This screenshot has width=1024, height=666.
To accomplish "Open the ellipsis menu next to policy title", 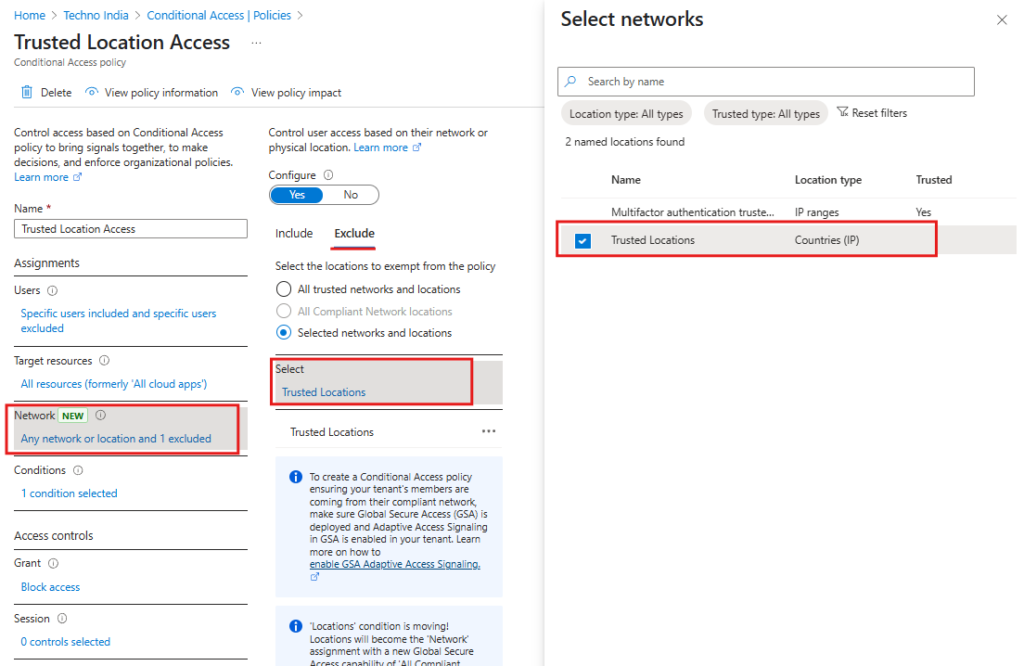I will click(x=256, y=42).
